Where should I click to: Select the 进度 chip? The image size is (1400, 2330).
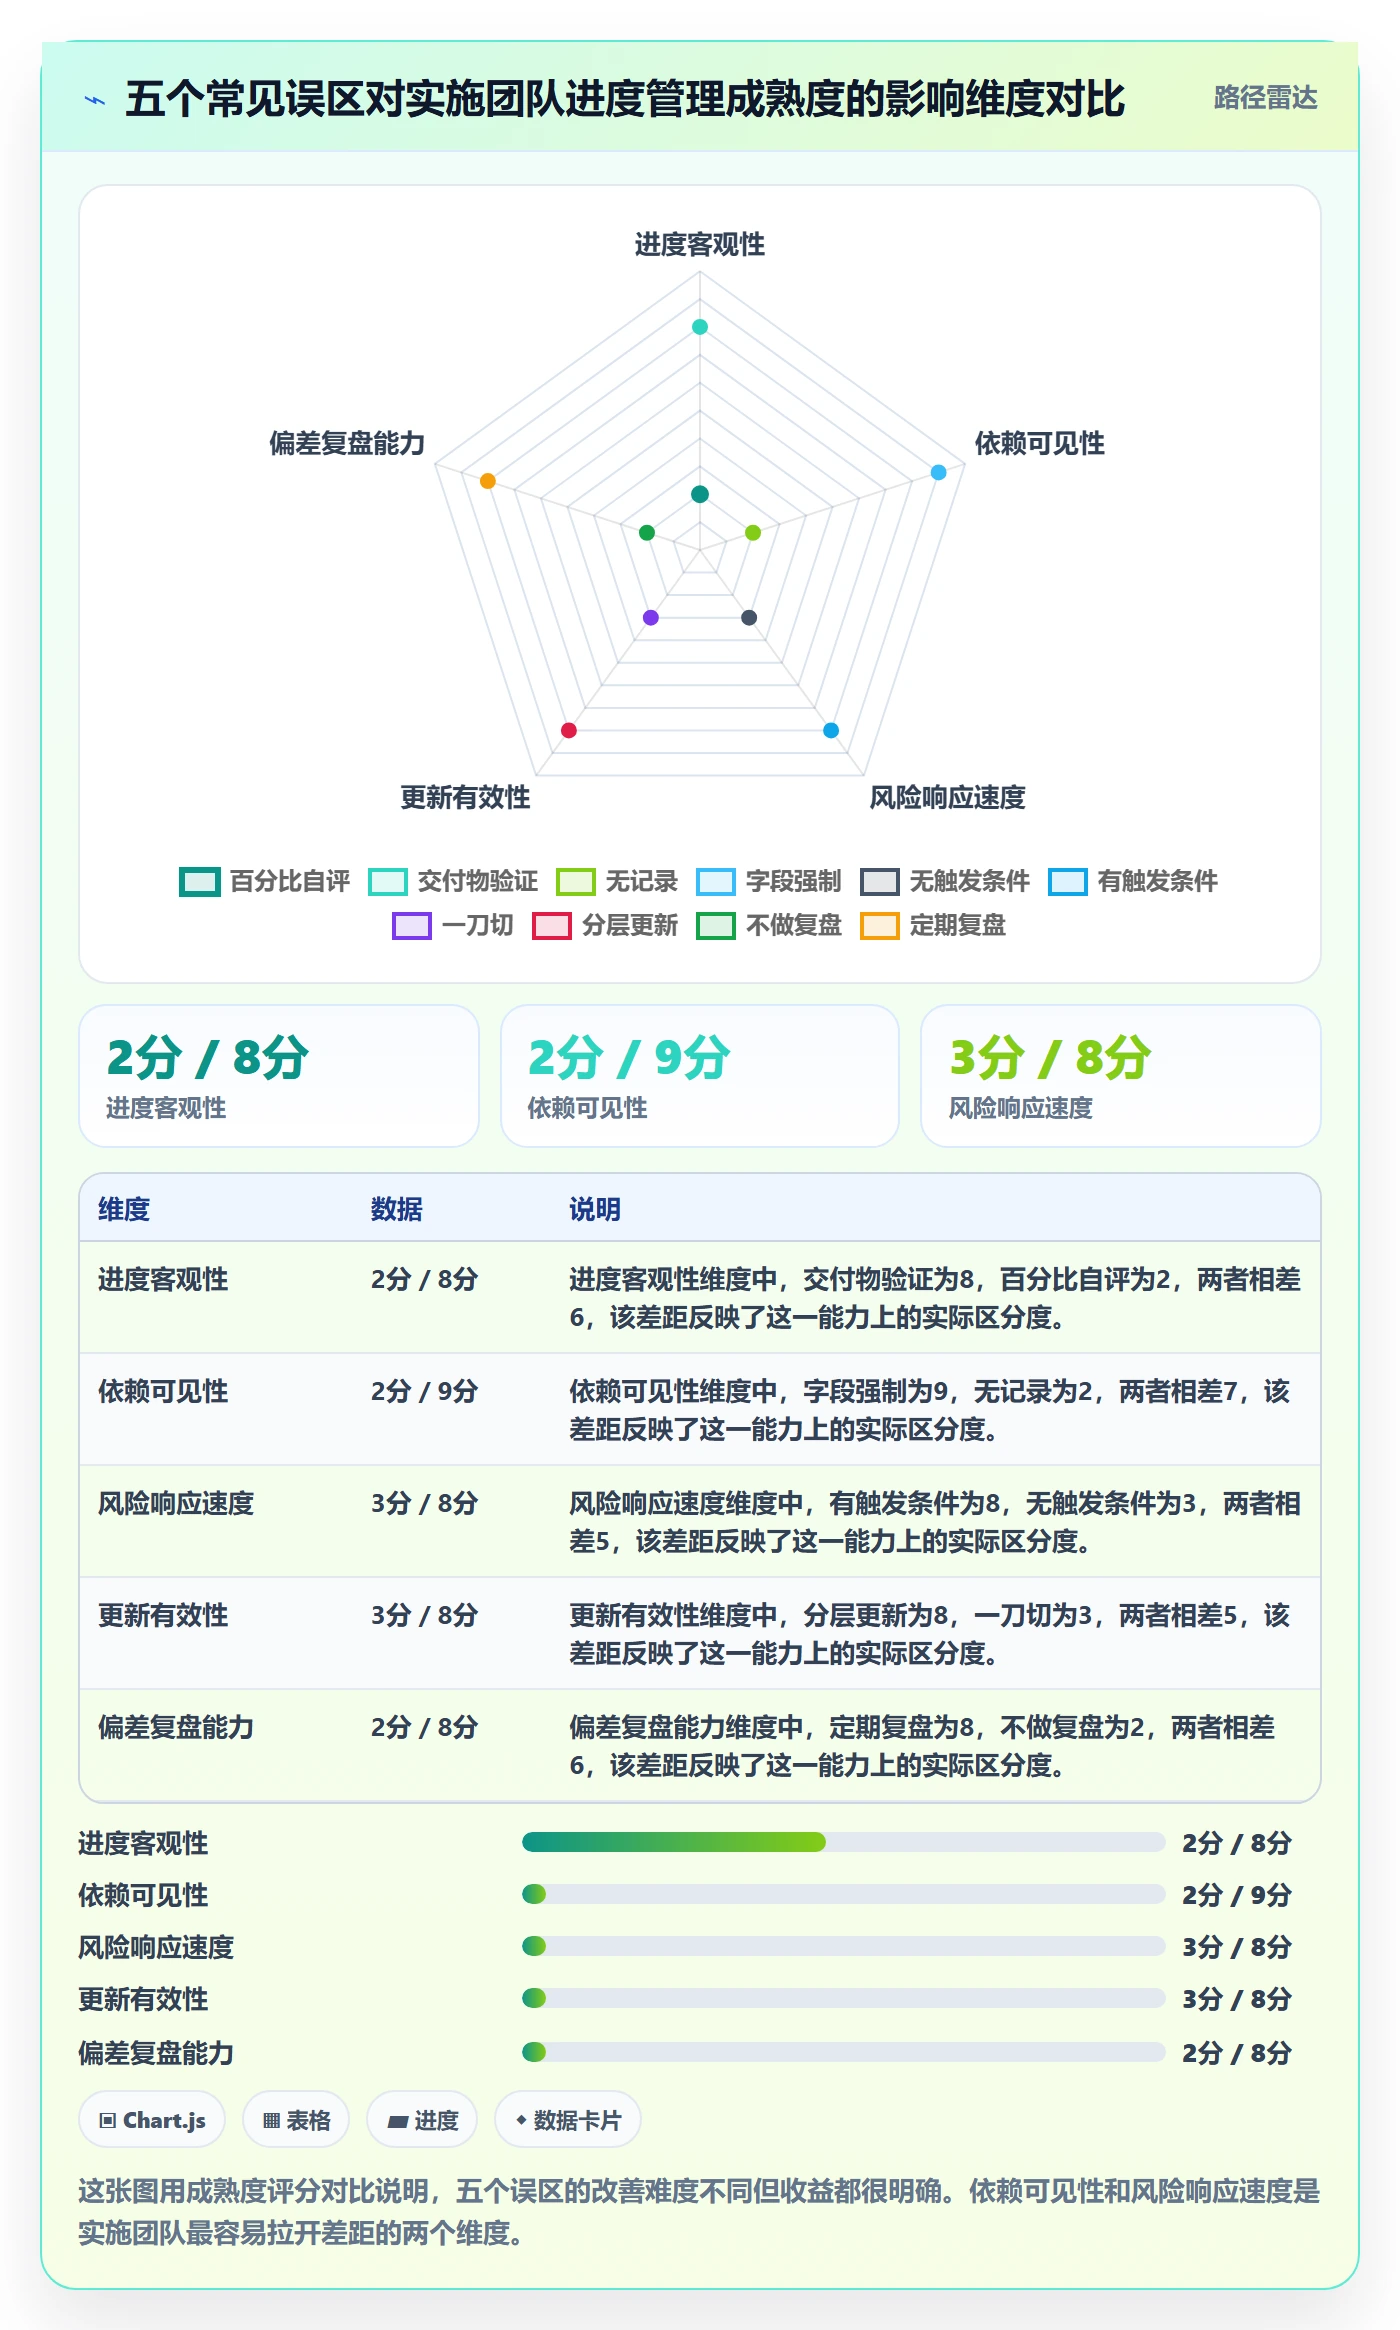point(422,2120)
